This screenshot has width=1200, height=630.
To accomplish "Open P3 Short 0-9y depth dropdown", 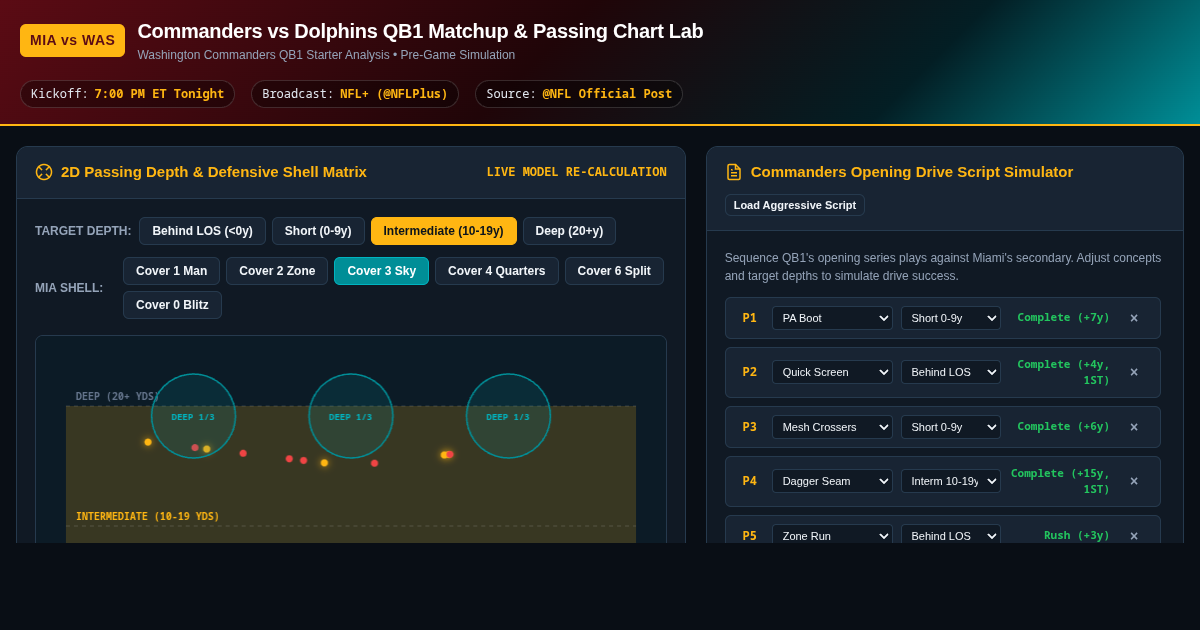I will 951,427.
